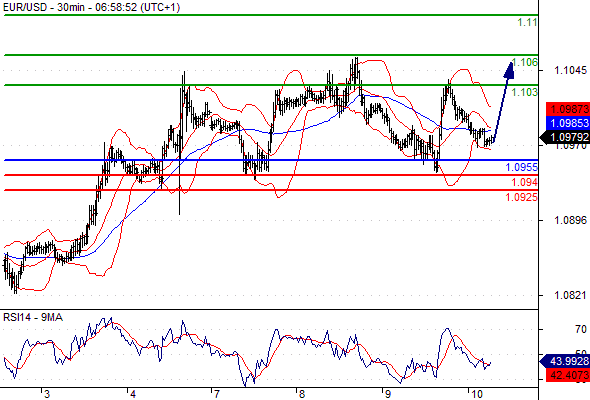Click the 1.0896 price axis value

click(570, 220)
